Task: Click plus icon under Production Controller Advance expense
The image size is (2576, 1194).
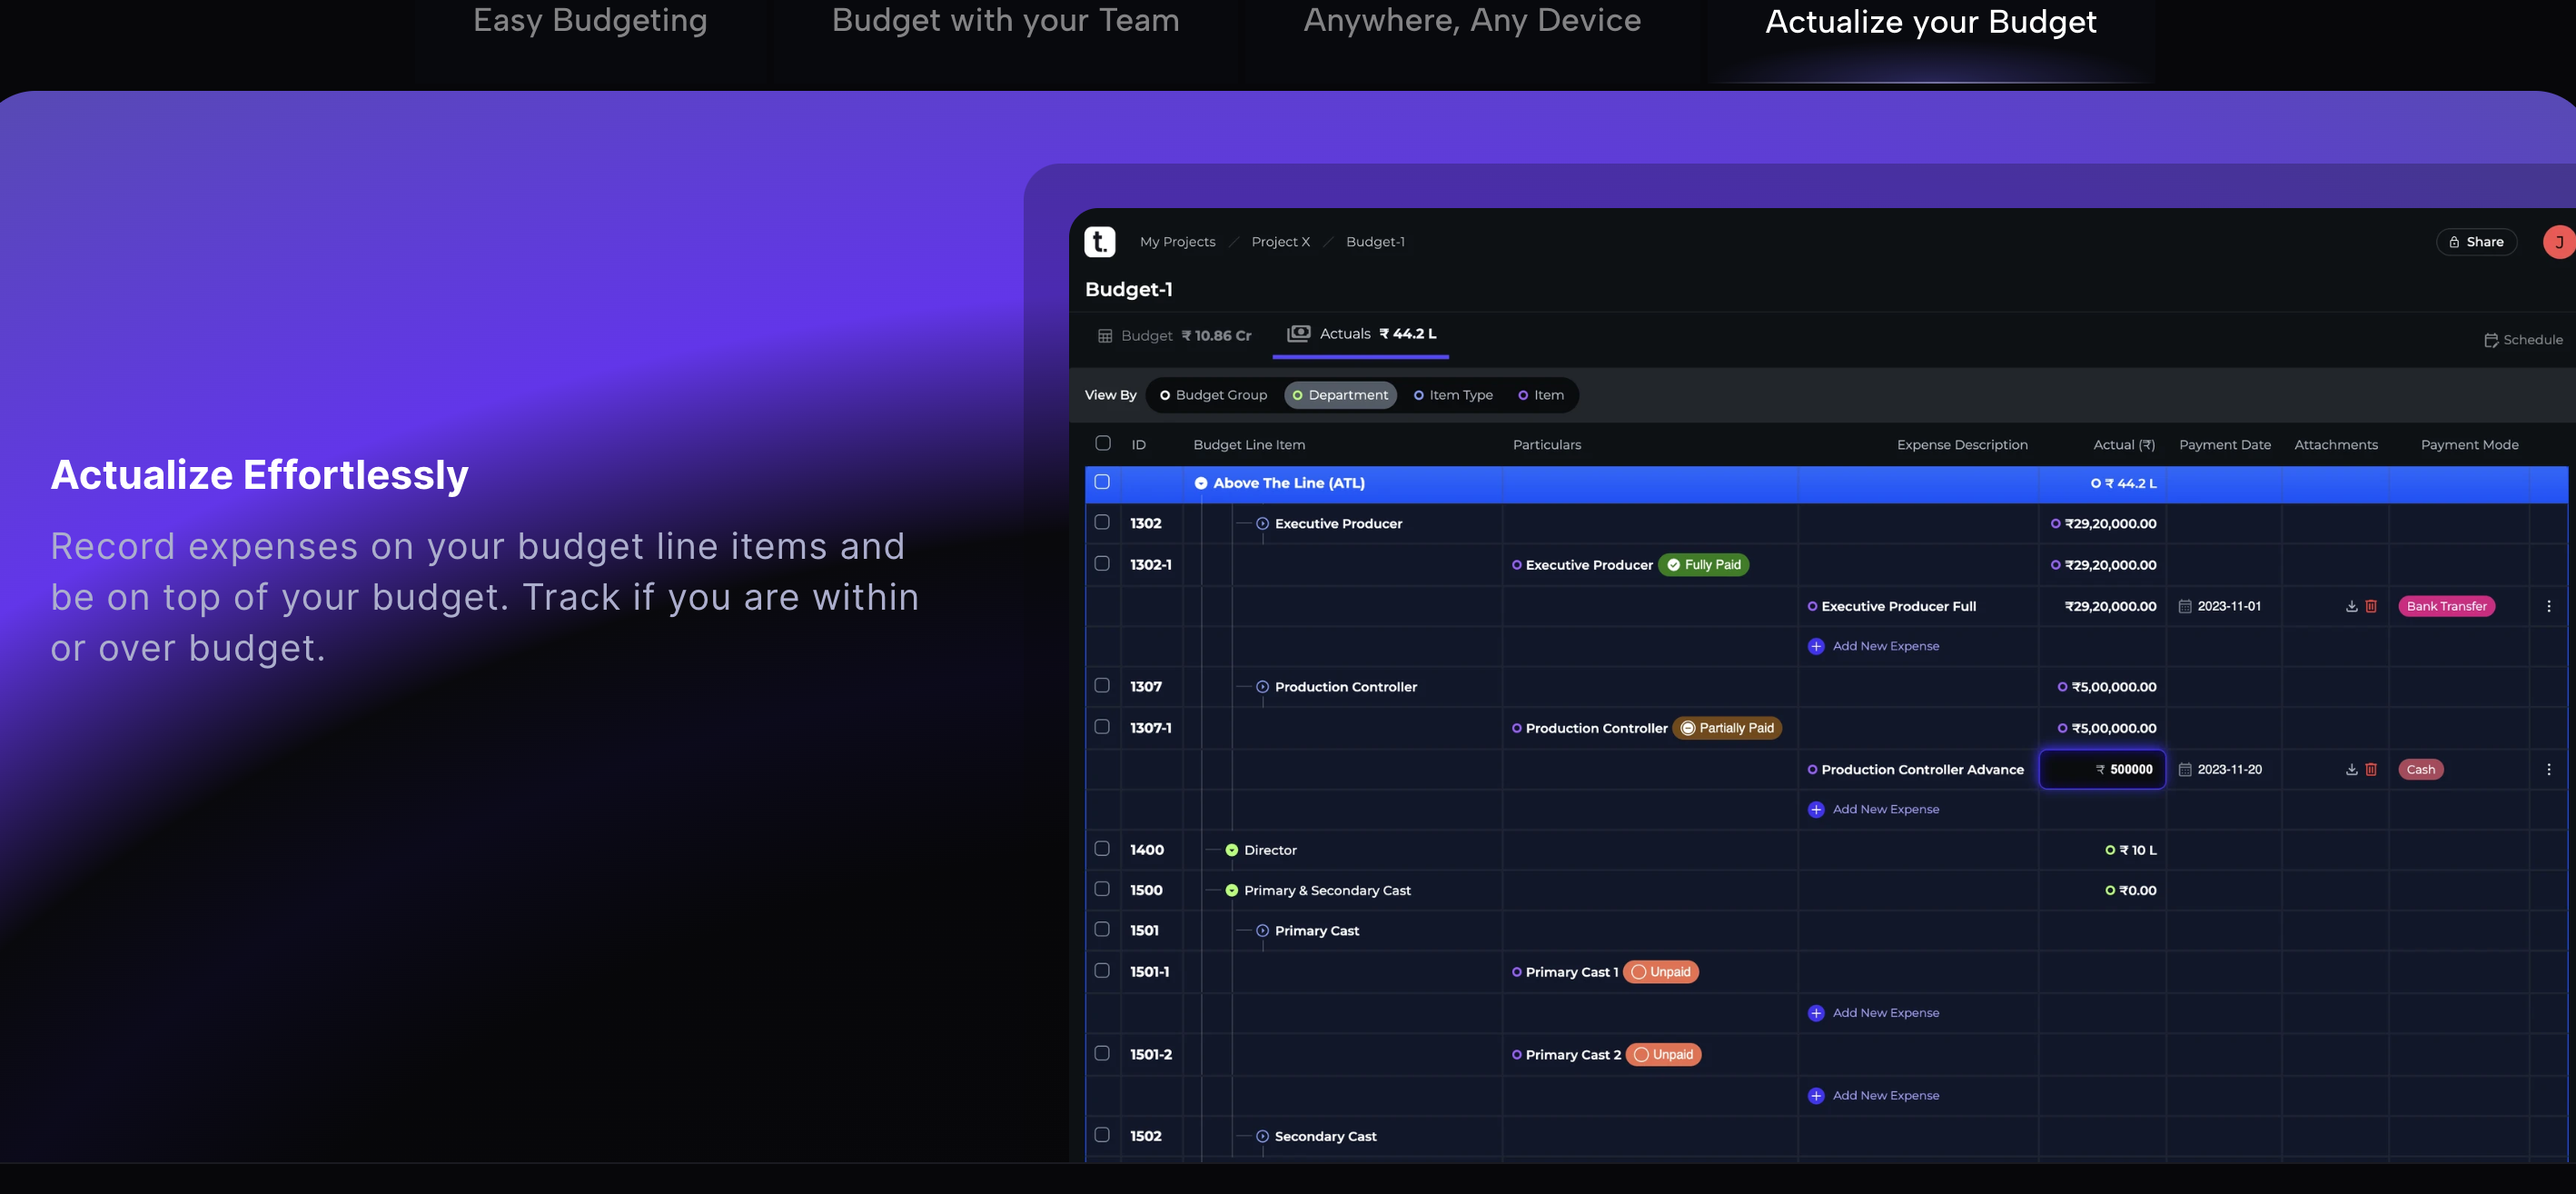Action: tap(1816, 809)
